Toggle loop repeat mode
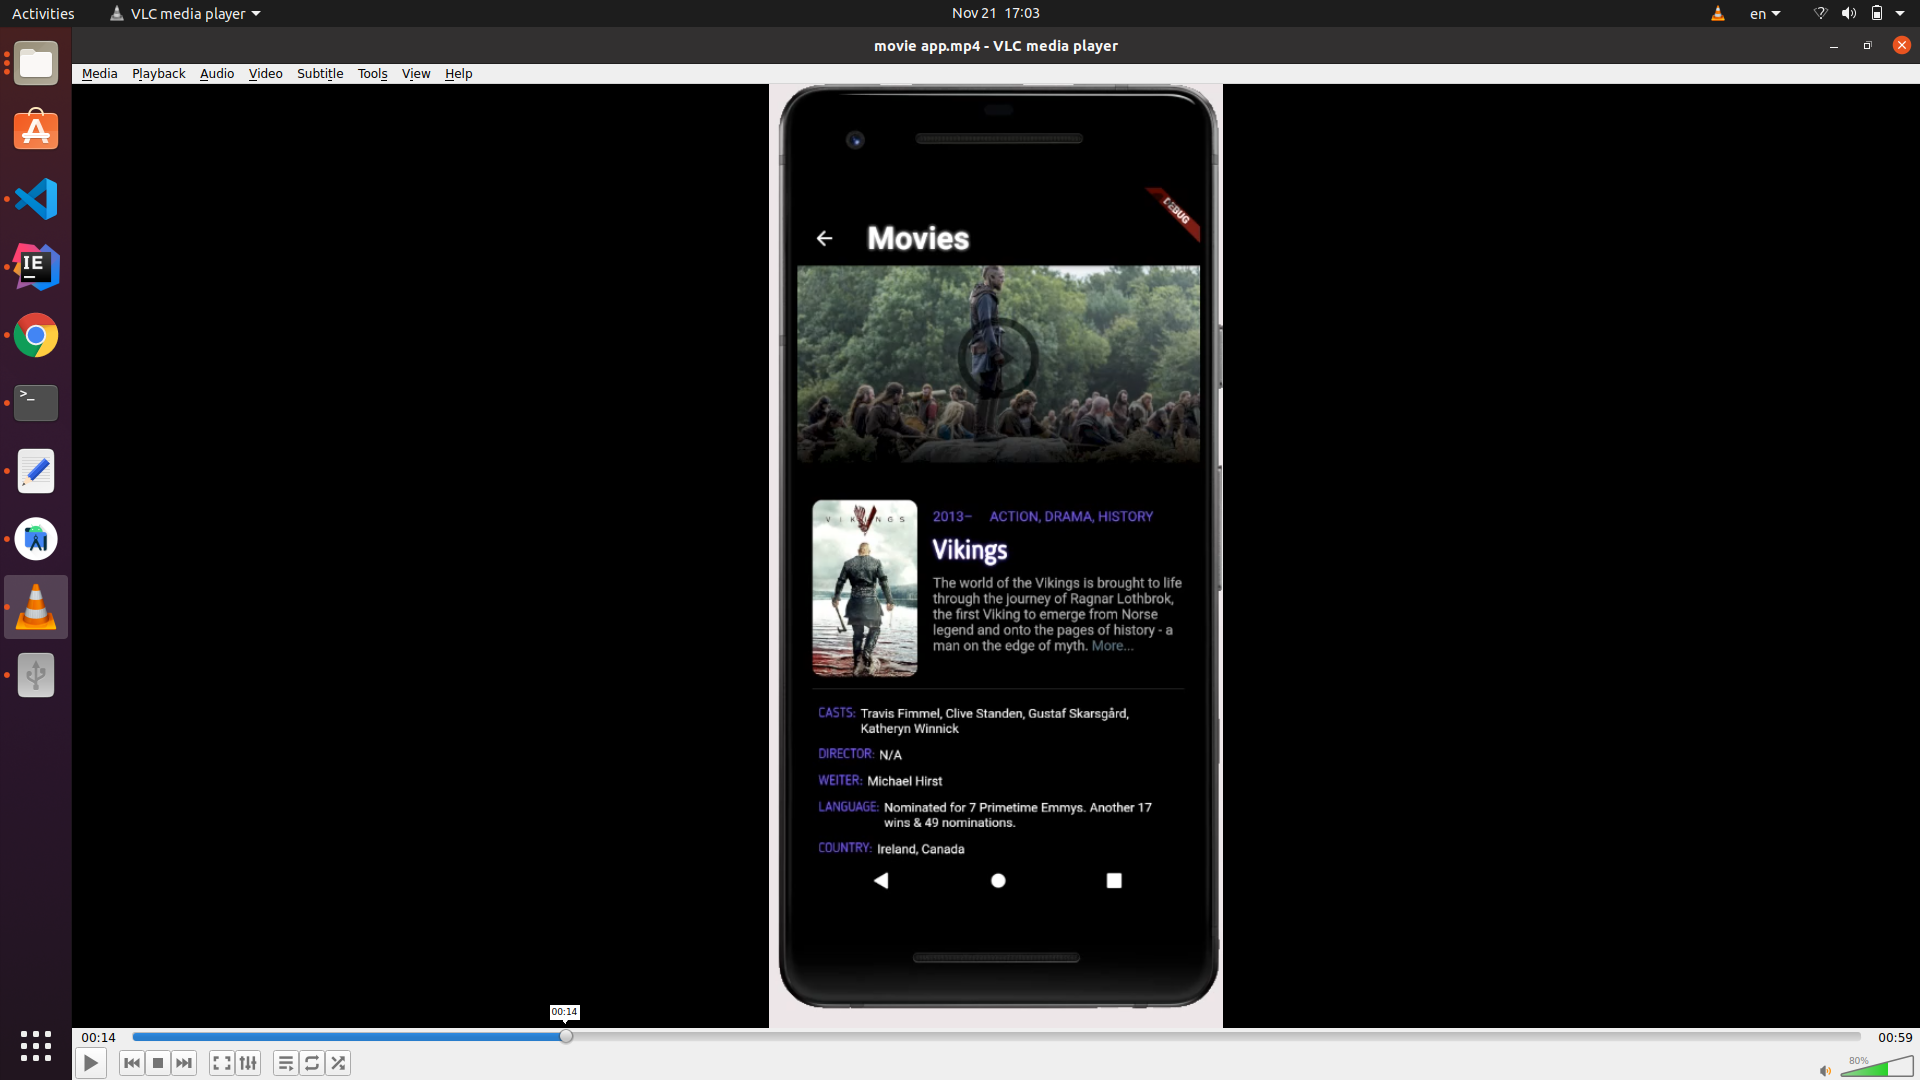Image resolution: width=1920 pixels, height=1080 pixels. pos(312,1063)
